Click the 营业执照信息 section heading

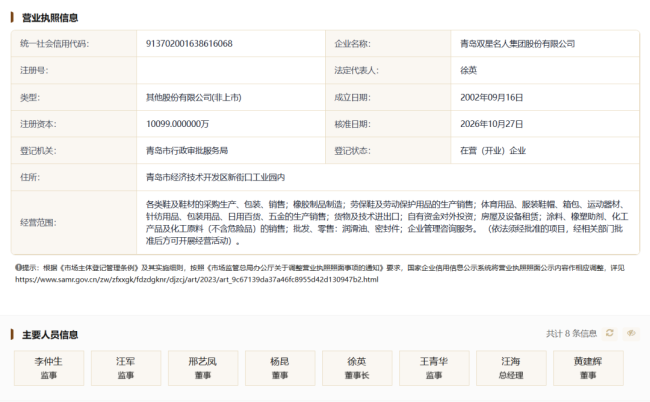[50, 18]
